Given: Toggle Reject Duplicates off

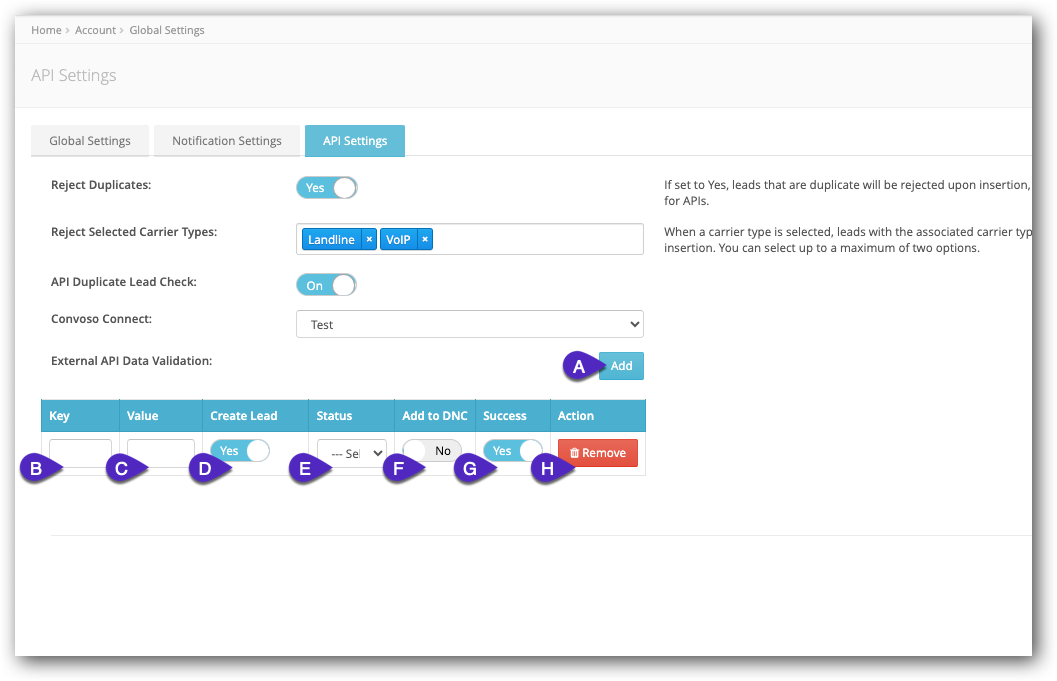Looking at the screenshot, I should pyautogui.click(x=326, y=187).
